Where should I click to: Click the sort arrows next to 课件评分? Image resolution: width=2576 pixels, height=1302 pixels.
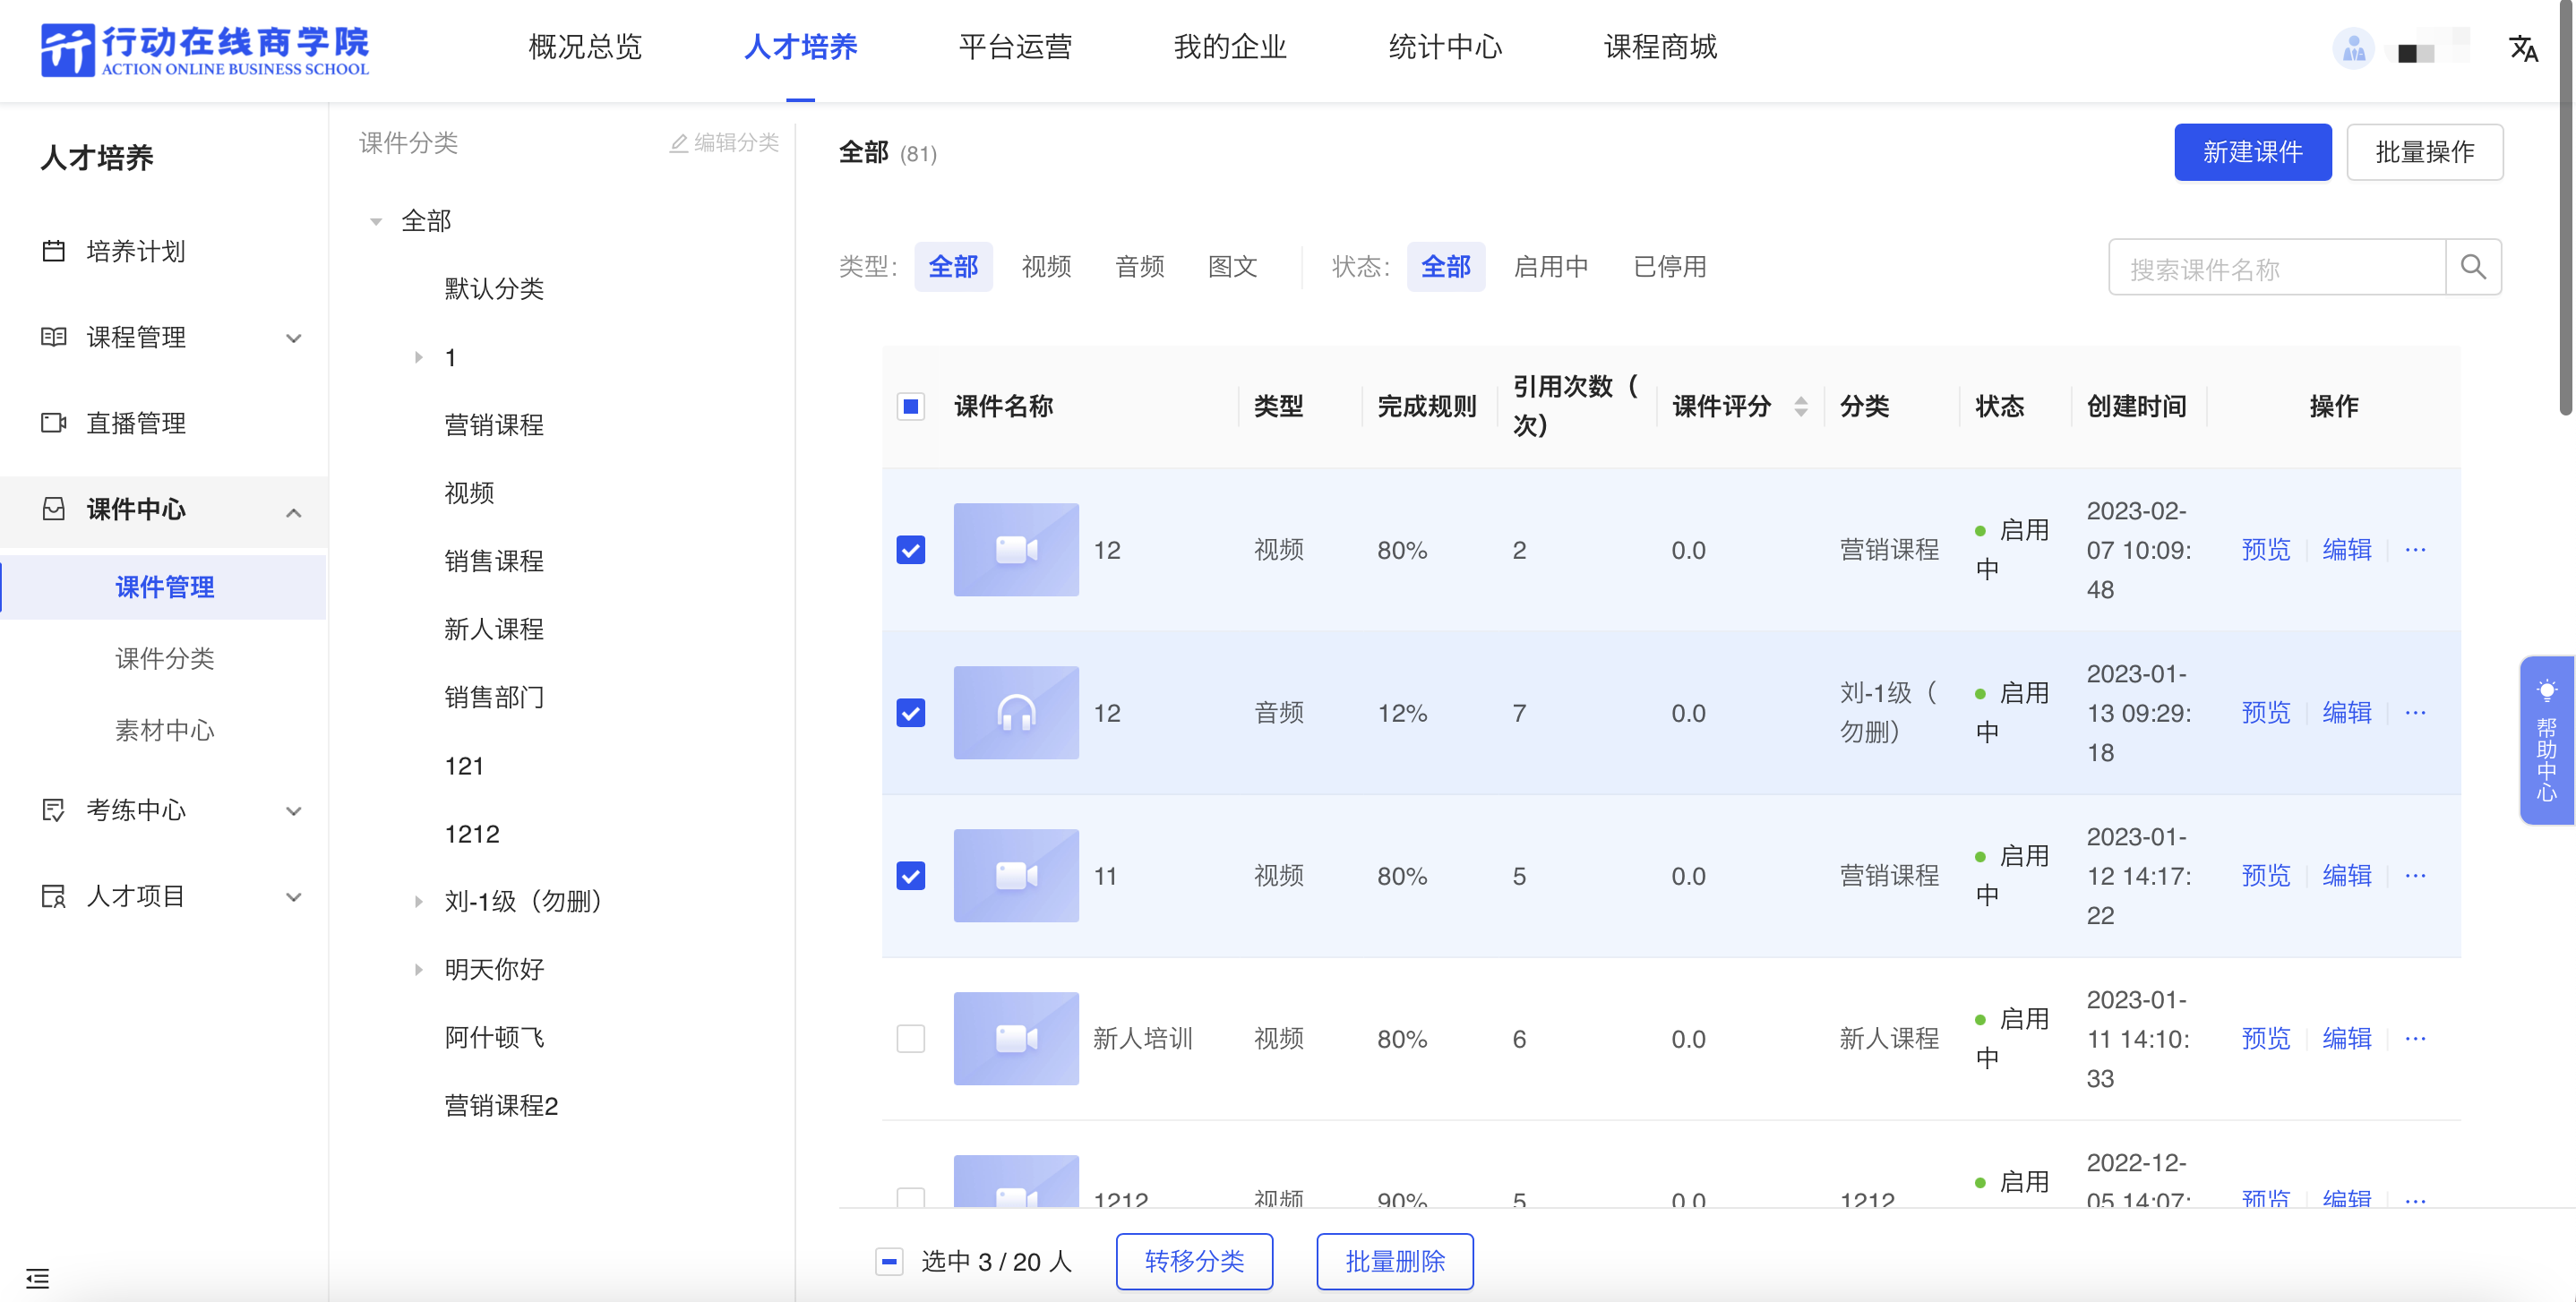(1800, 407)
